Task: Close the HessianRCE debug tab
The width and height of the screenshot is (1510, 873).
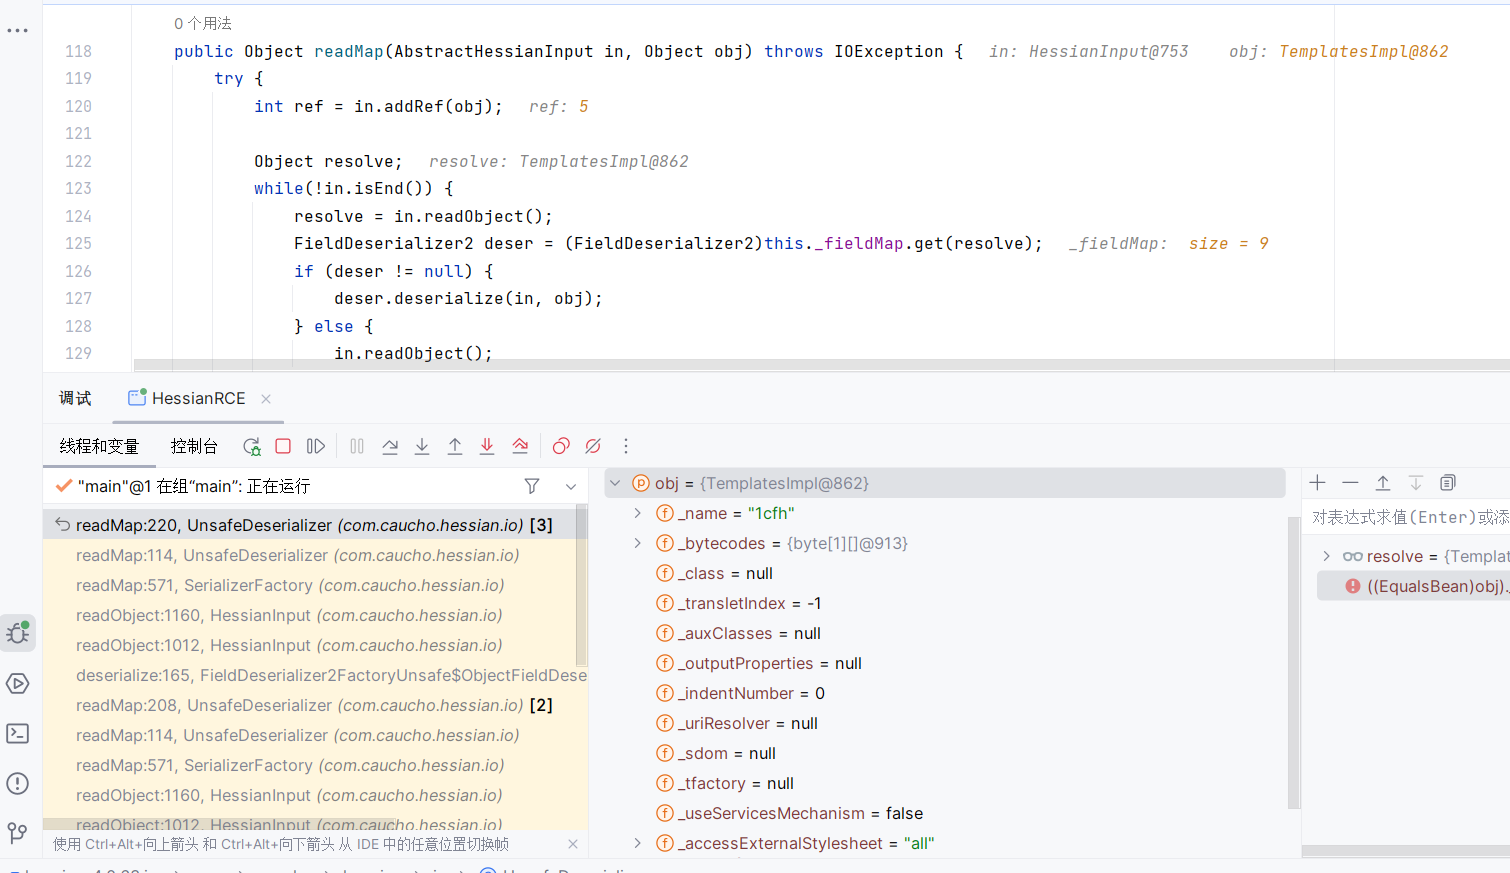Action: 266,398
